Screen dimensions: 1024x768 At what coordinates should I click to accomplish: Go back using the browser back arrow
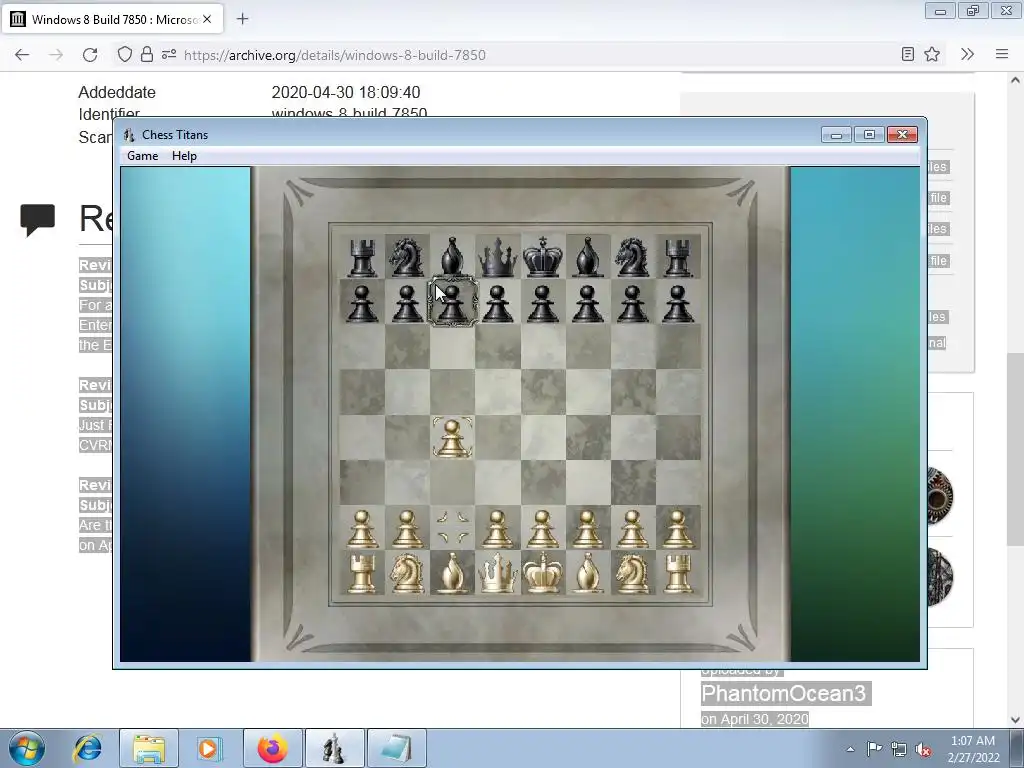22,55
